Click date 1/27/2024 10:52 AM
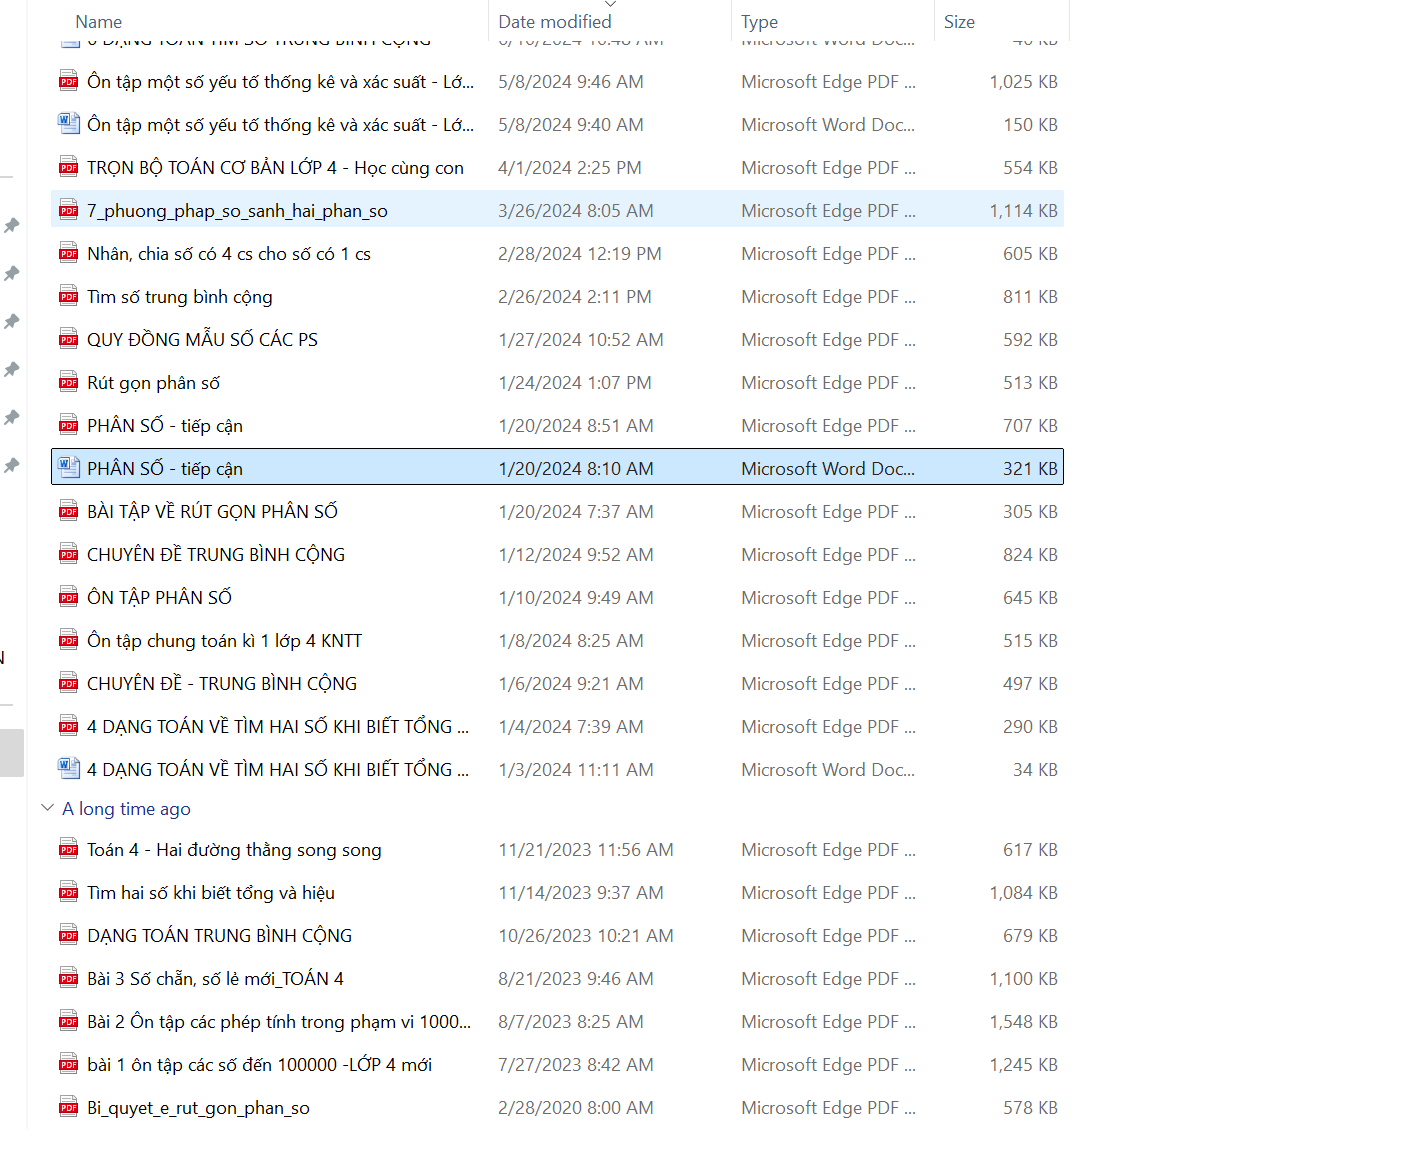Image resolution: width=1410 pixels, height=1150 pixels. pyautogui.click(x=581, y=340)
